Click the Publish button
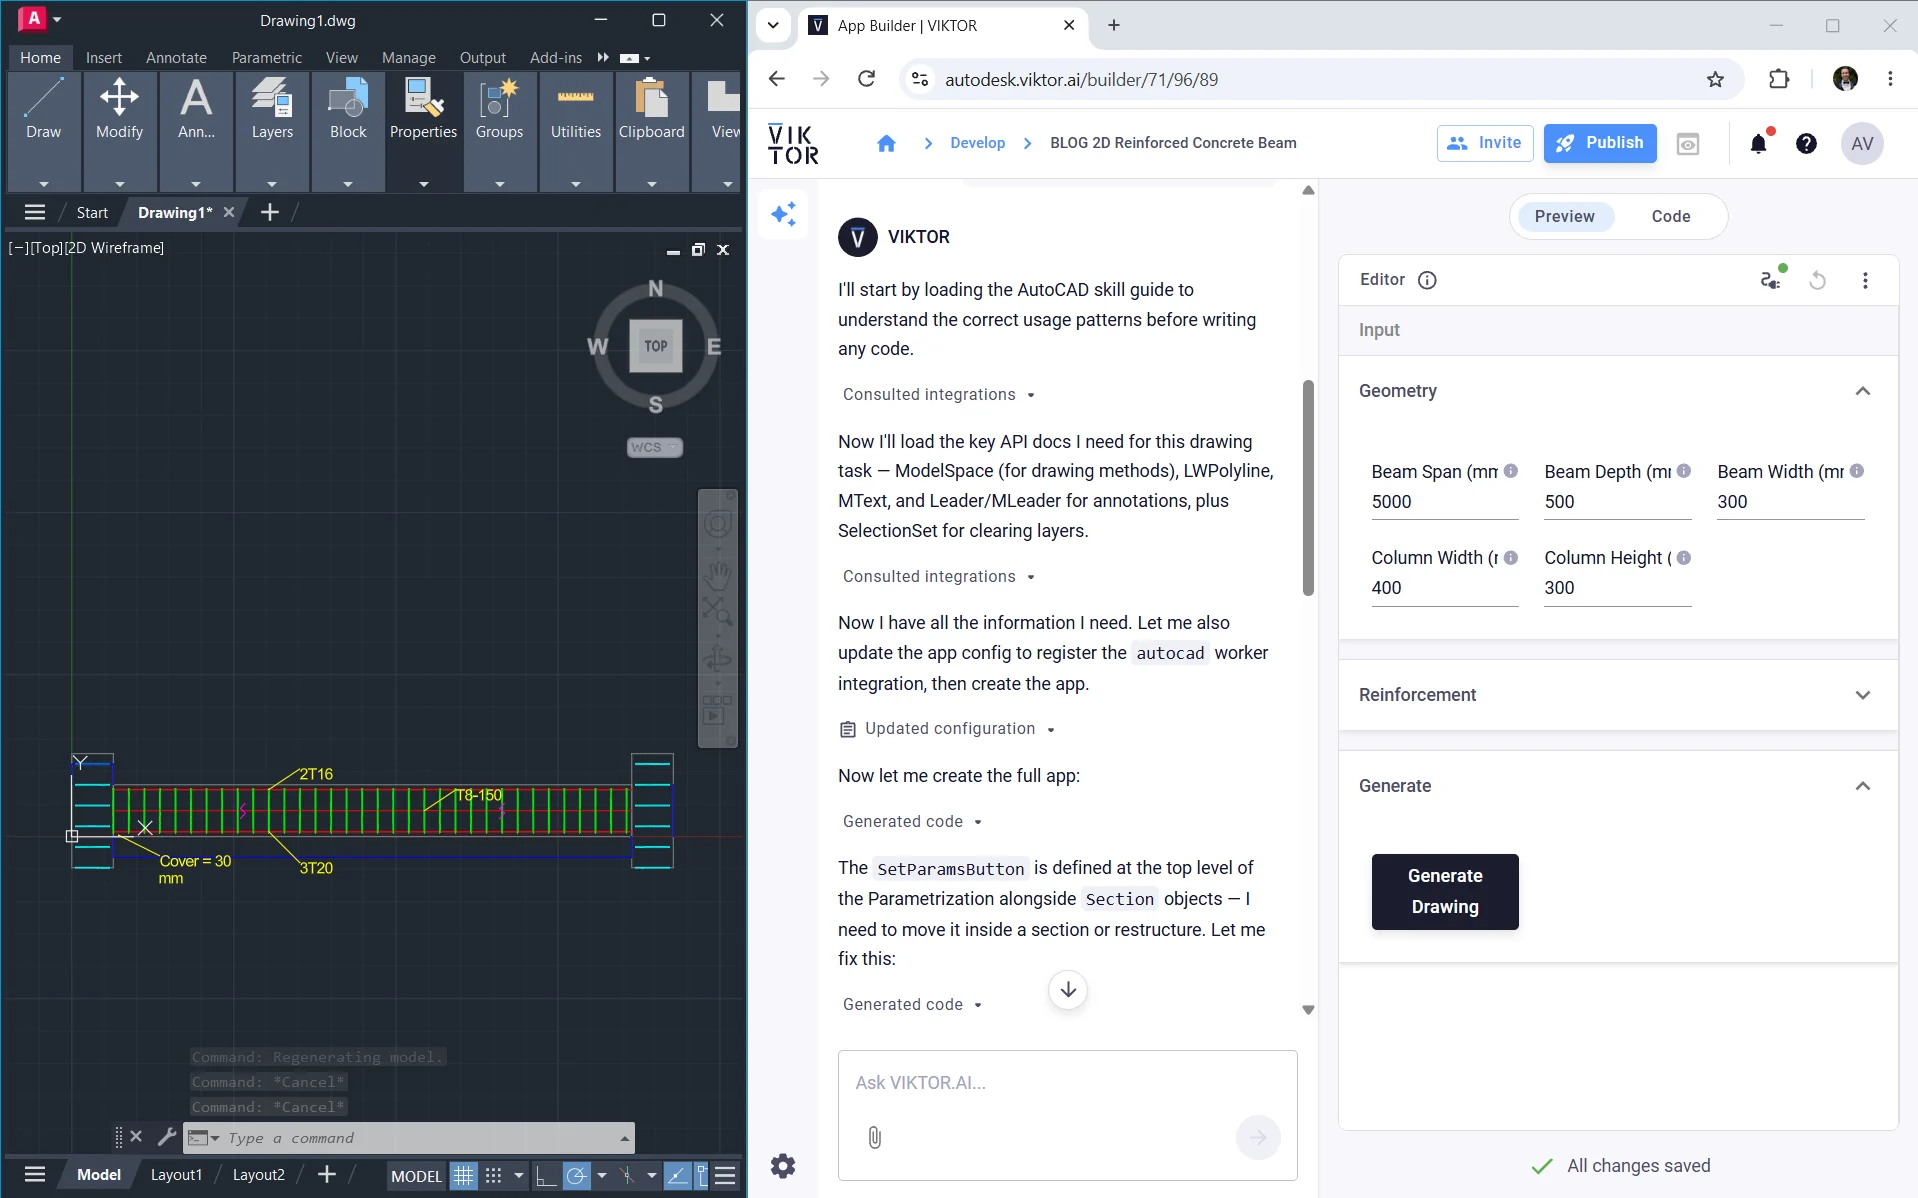Viewport: 1918px width, 1198px height. (x=1600, y=143)
